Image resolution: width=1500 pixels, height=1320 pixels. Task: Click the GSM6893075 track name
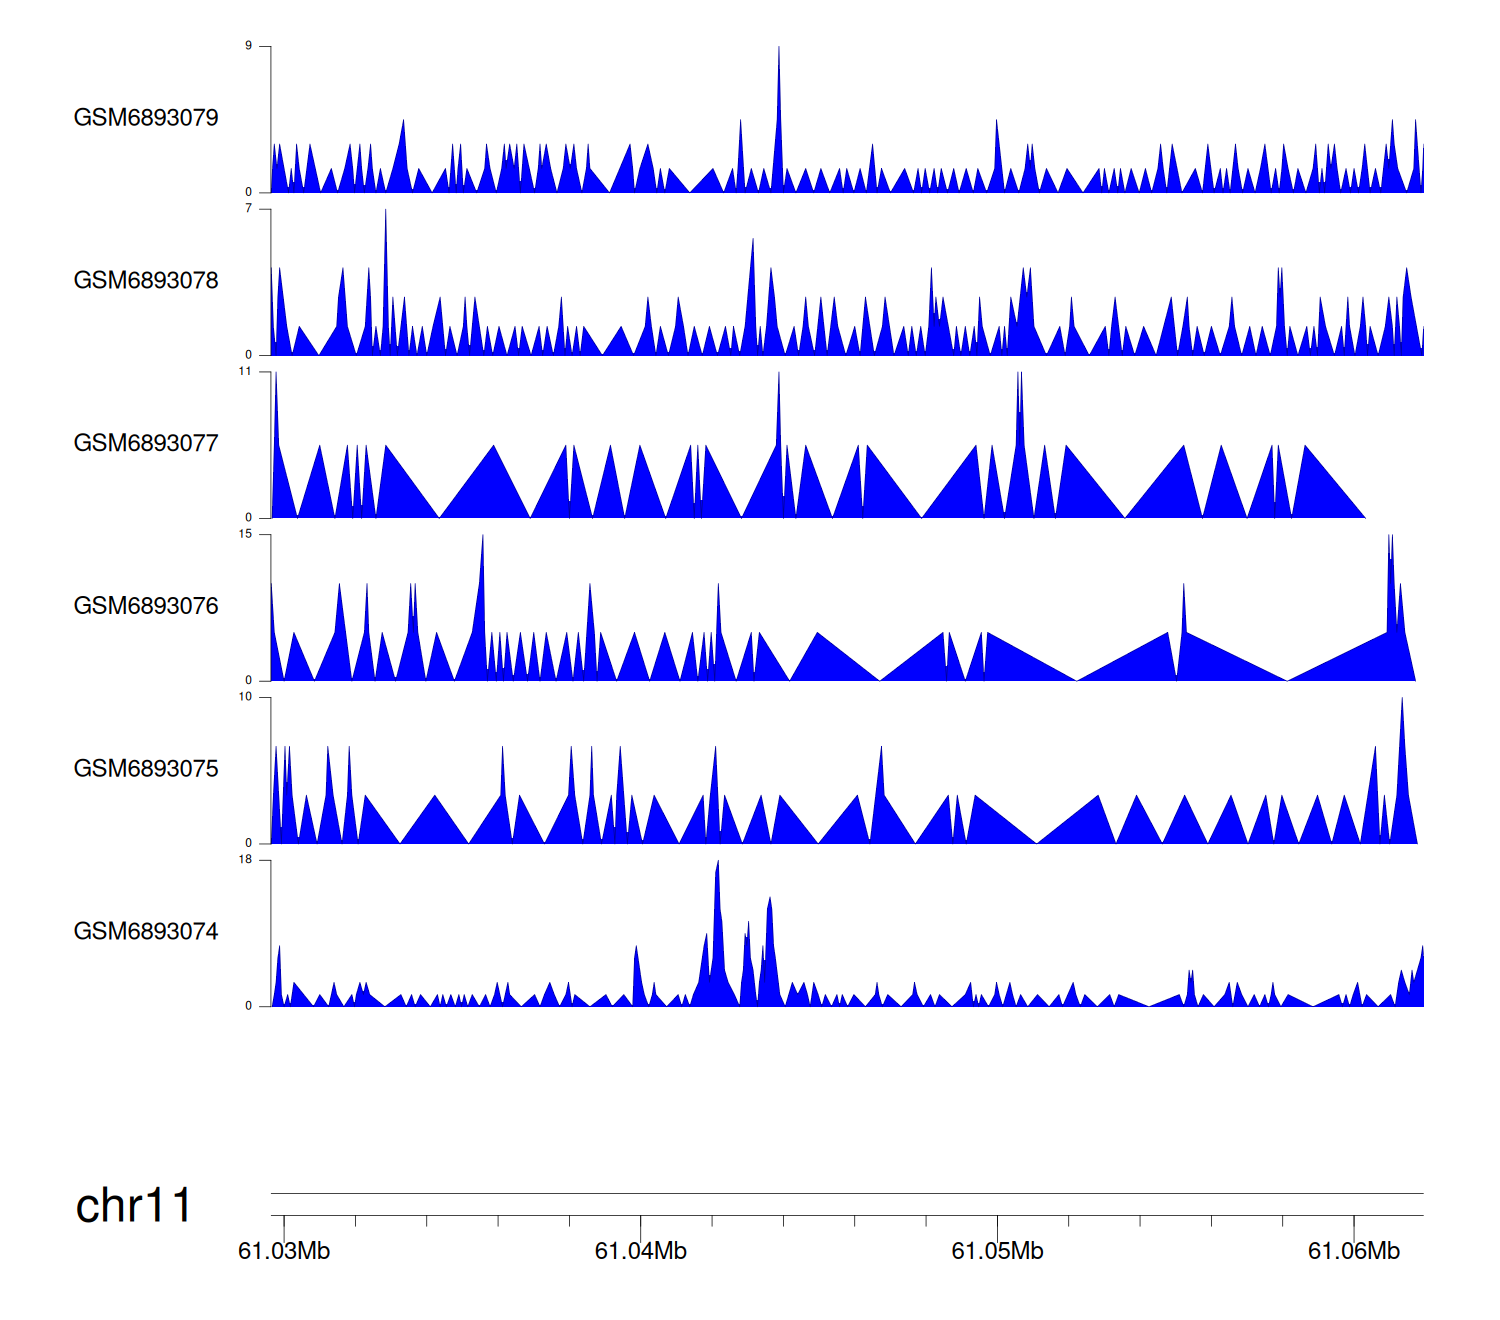tap(146, 769)
